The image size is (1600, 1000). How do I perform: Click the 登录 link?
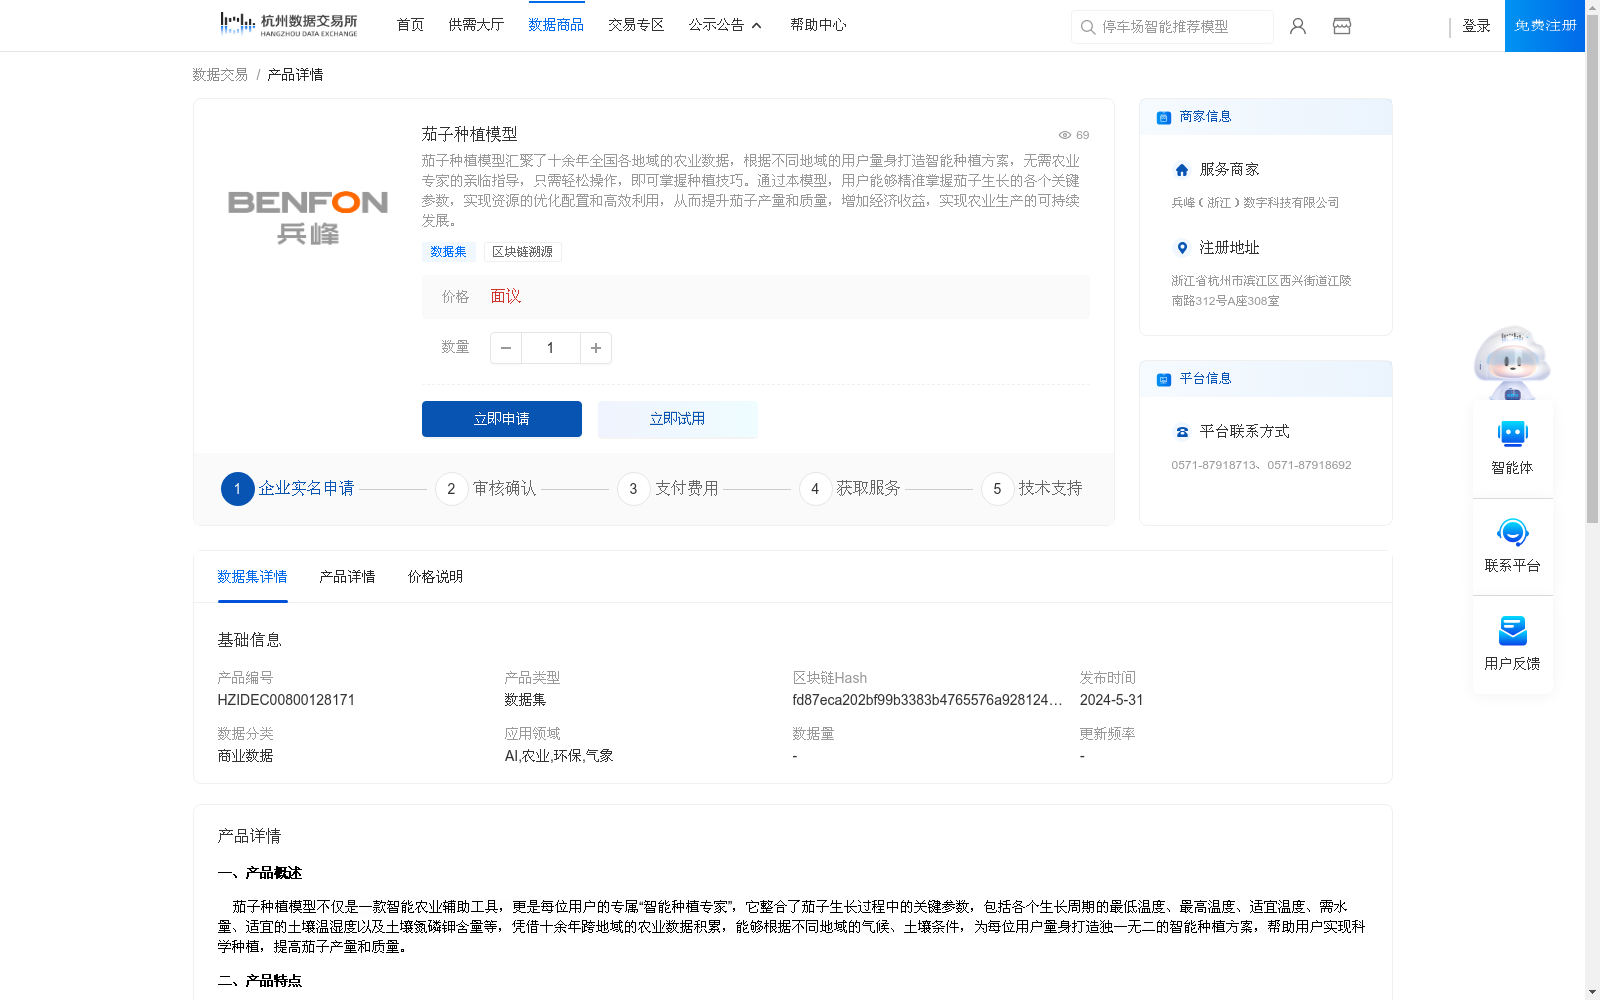(1477, 26)
